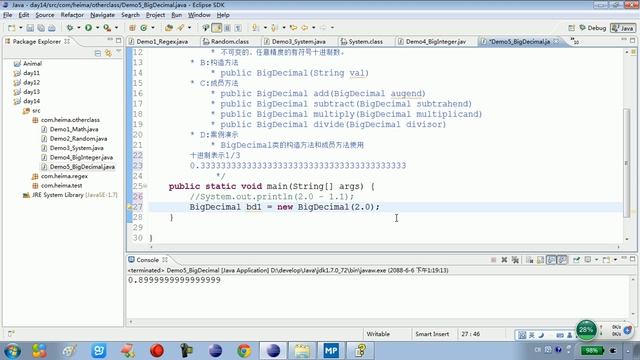Viewport: 640px width, 360px height.
Task: Open the Open Console dropdown arrow
Action: point(615,260)
